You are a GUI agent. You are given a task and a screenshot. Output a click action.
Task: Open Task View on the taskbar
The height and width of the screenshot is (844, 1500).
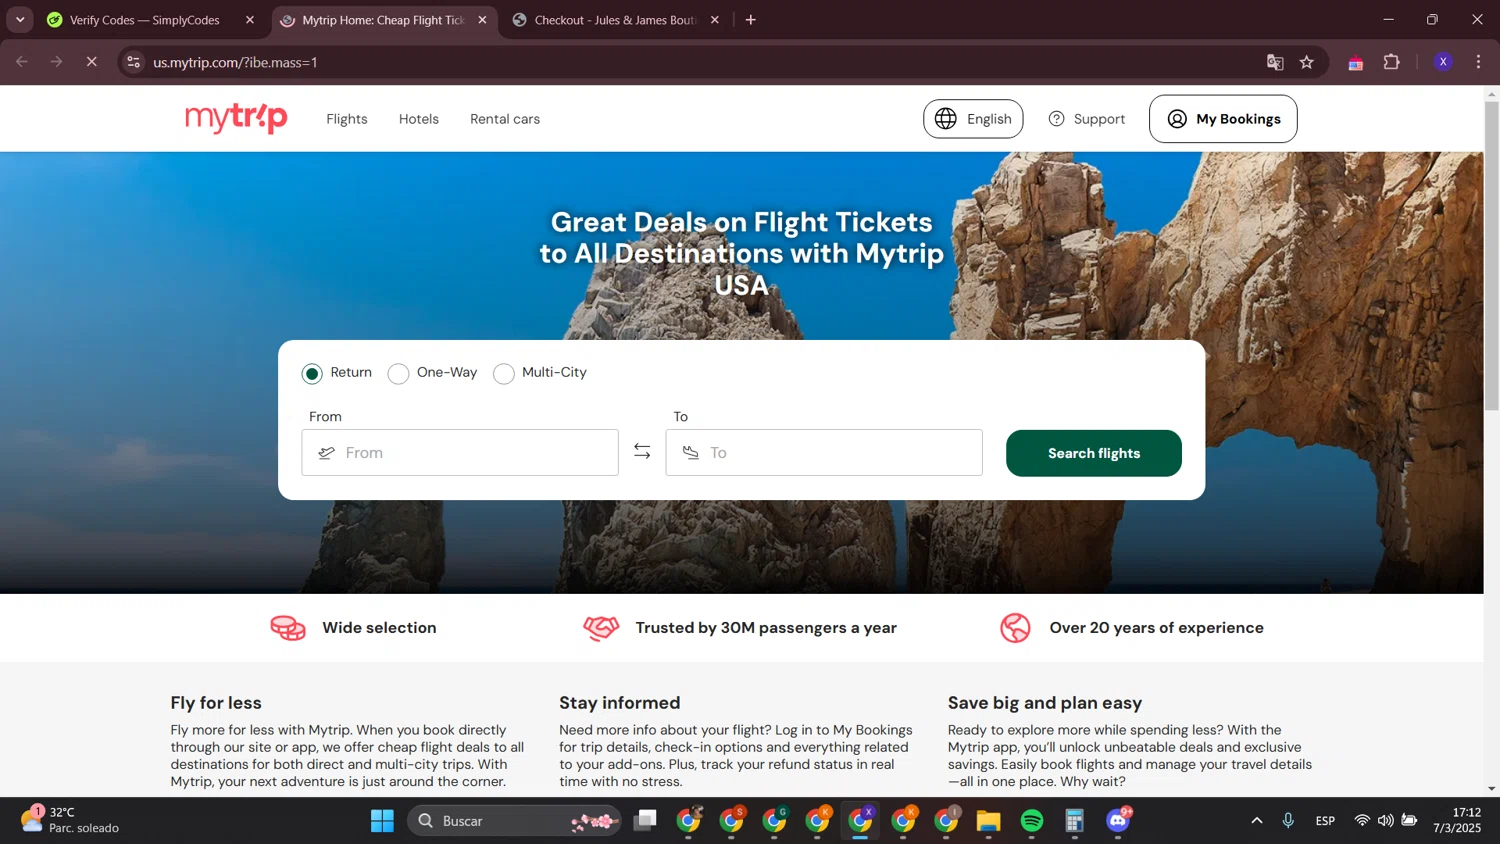tap(646, 821)
